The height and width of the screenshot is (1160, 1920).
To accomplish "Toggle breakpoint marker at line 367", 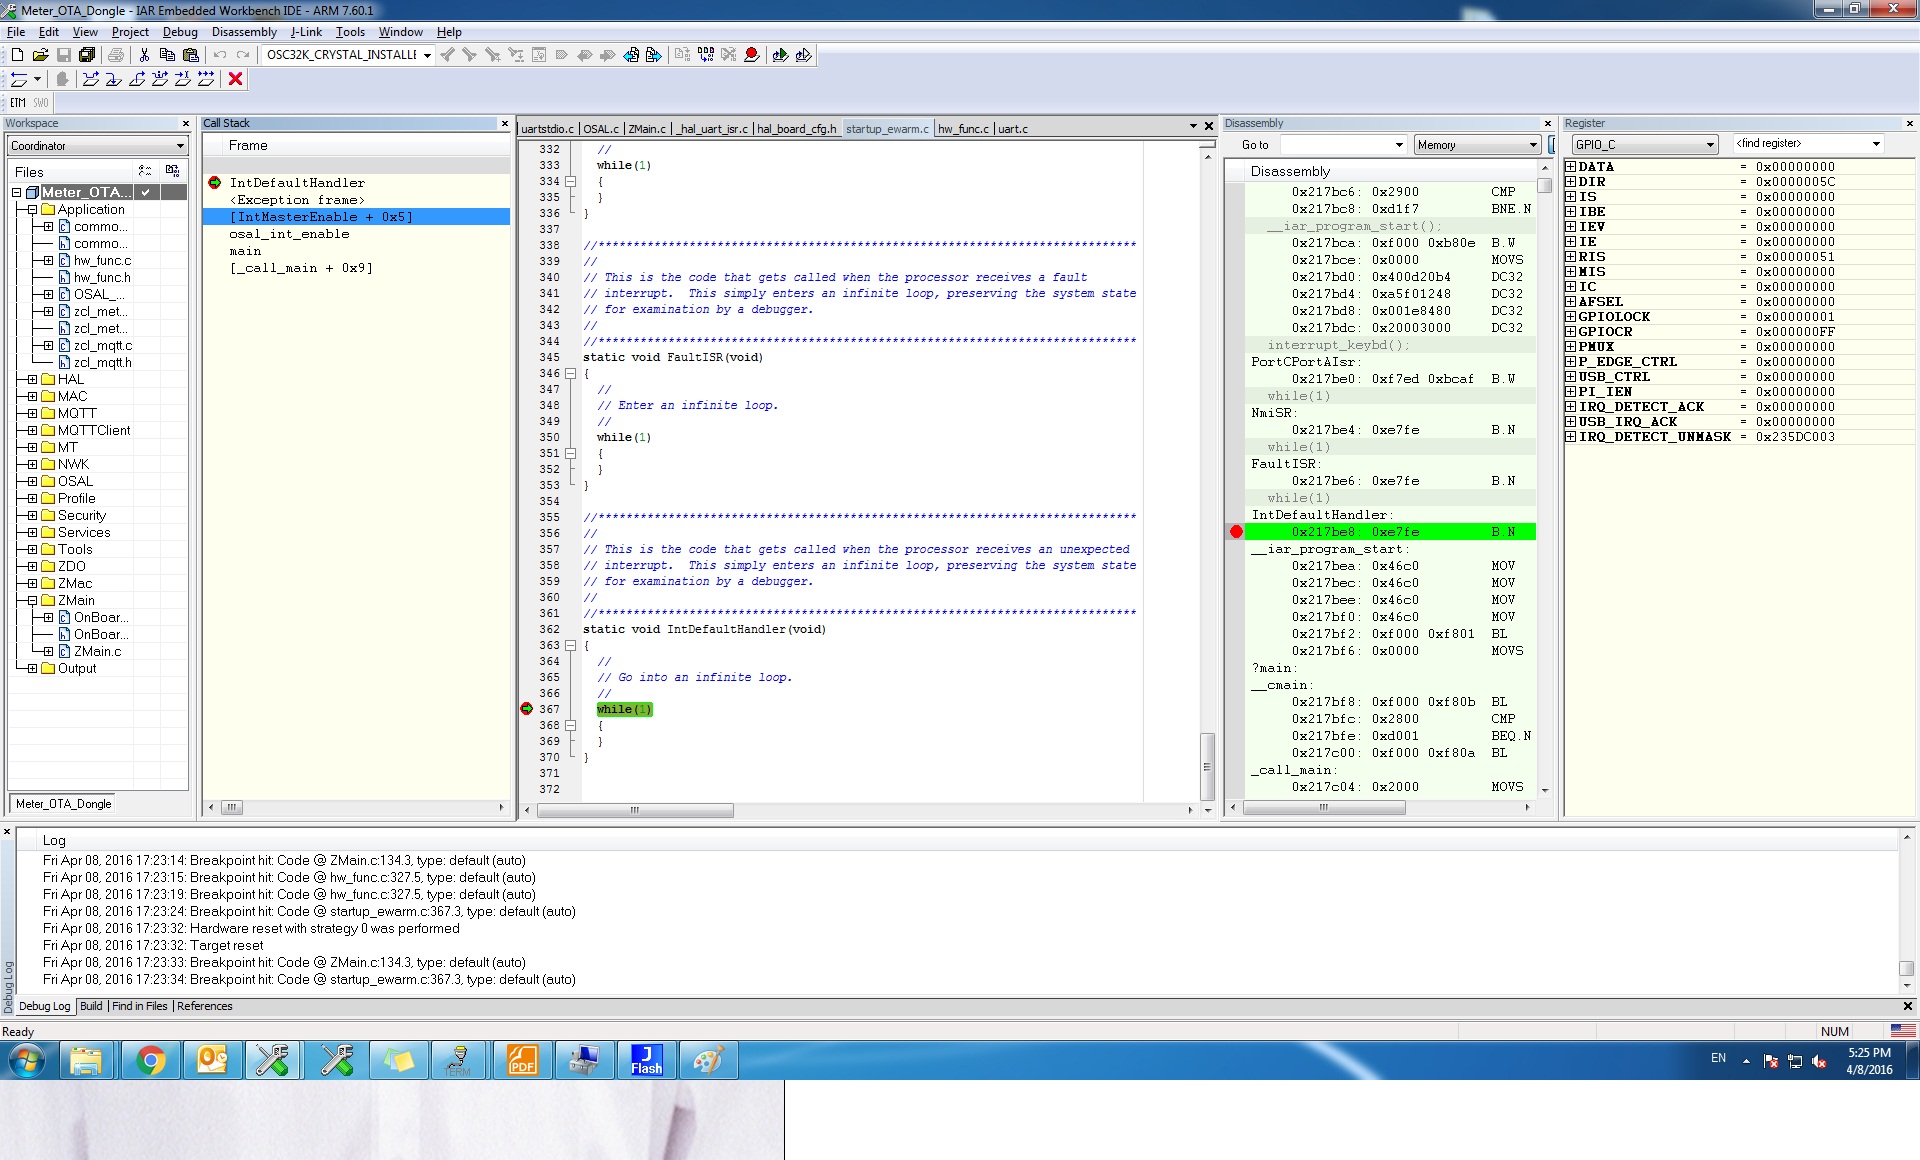I will tap(527, 709).
